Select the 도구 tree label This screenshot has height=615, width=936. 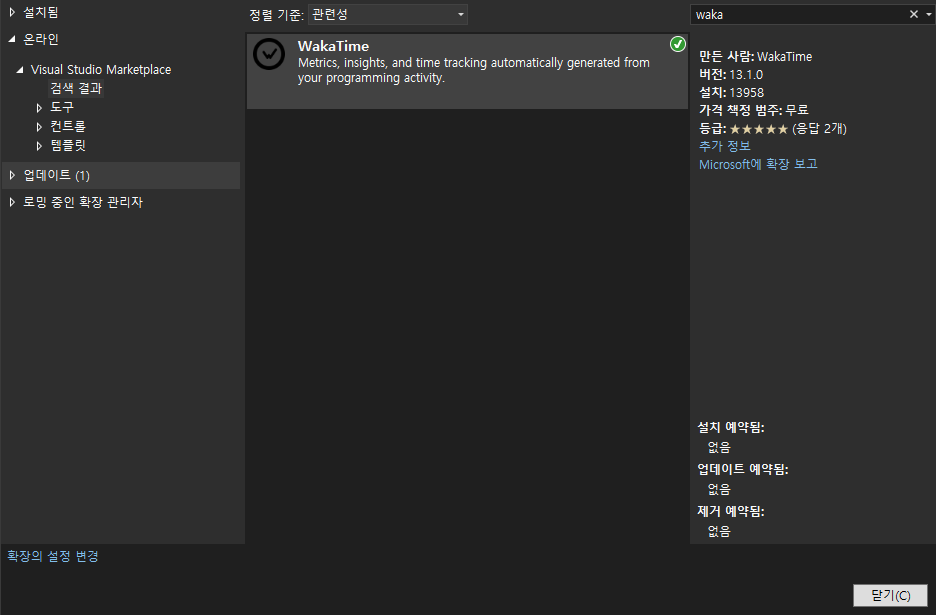click(x=62, y=107)
